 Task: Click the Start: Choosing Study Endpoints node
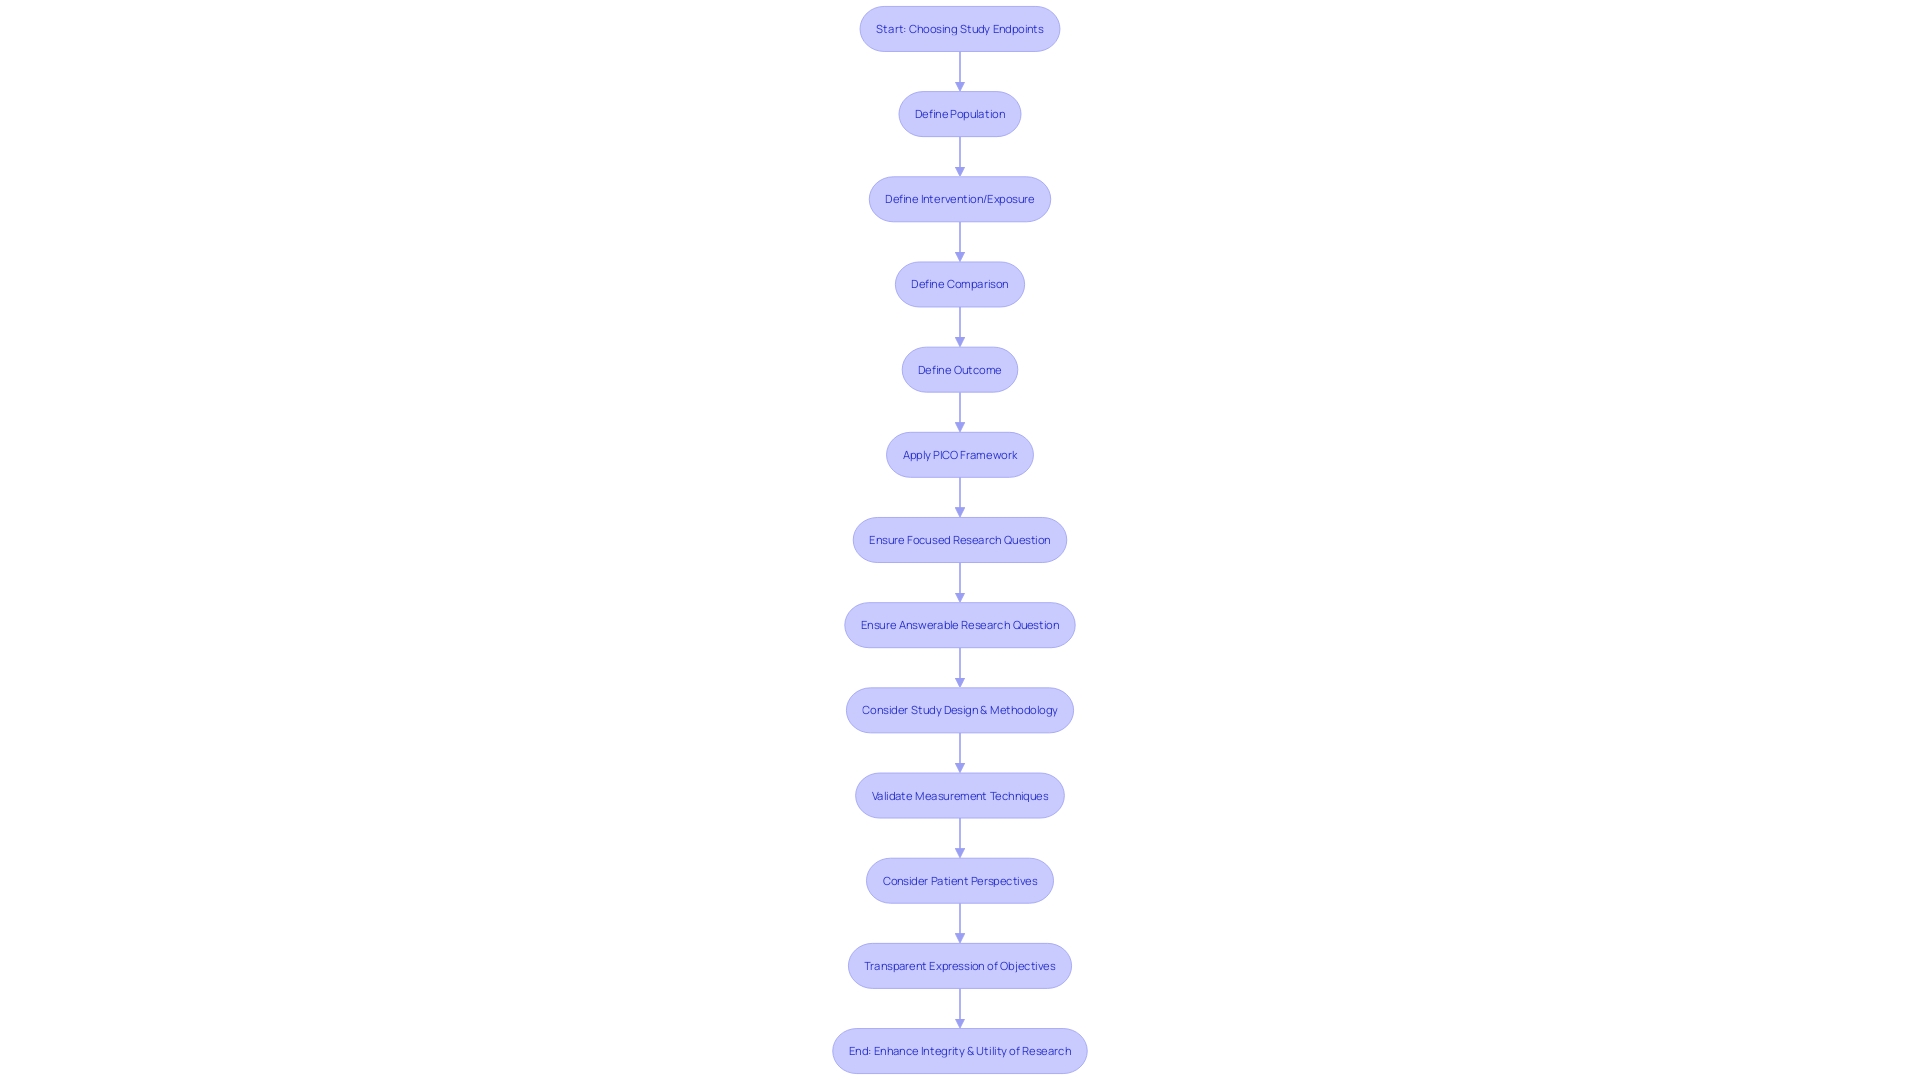959,28
